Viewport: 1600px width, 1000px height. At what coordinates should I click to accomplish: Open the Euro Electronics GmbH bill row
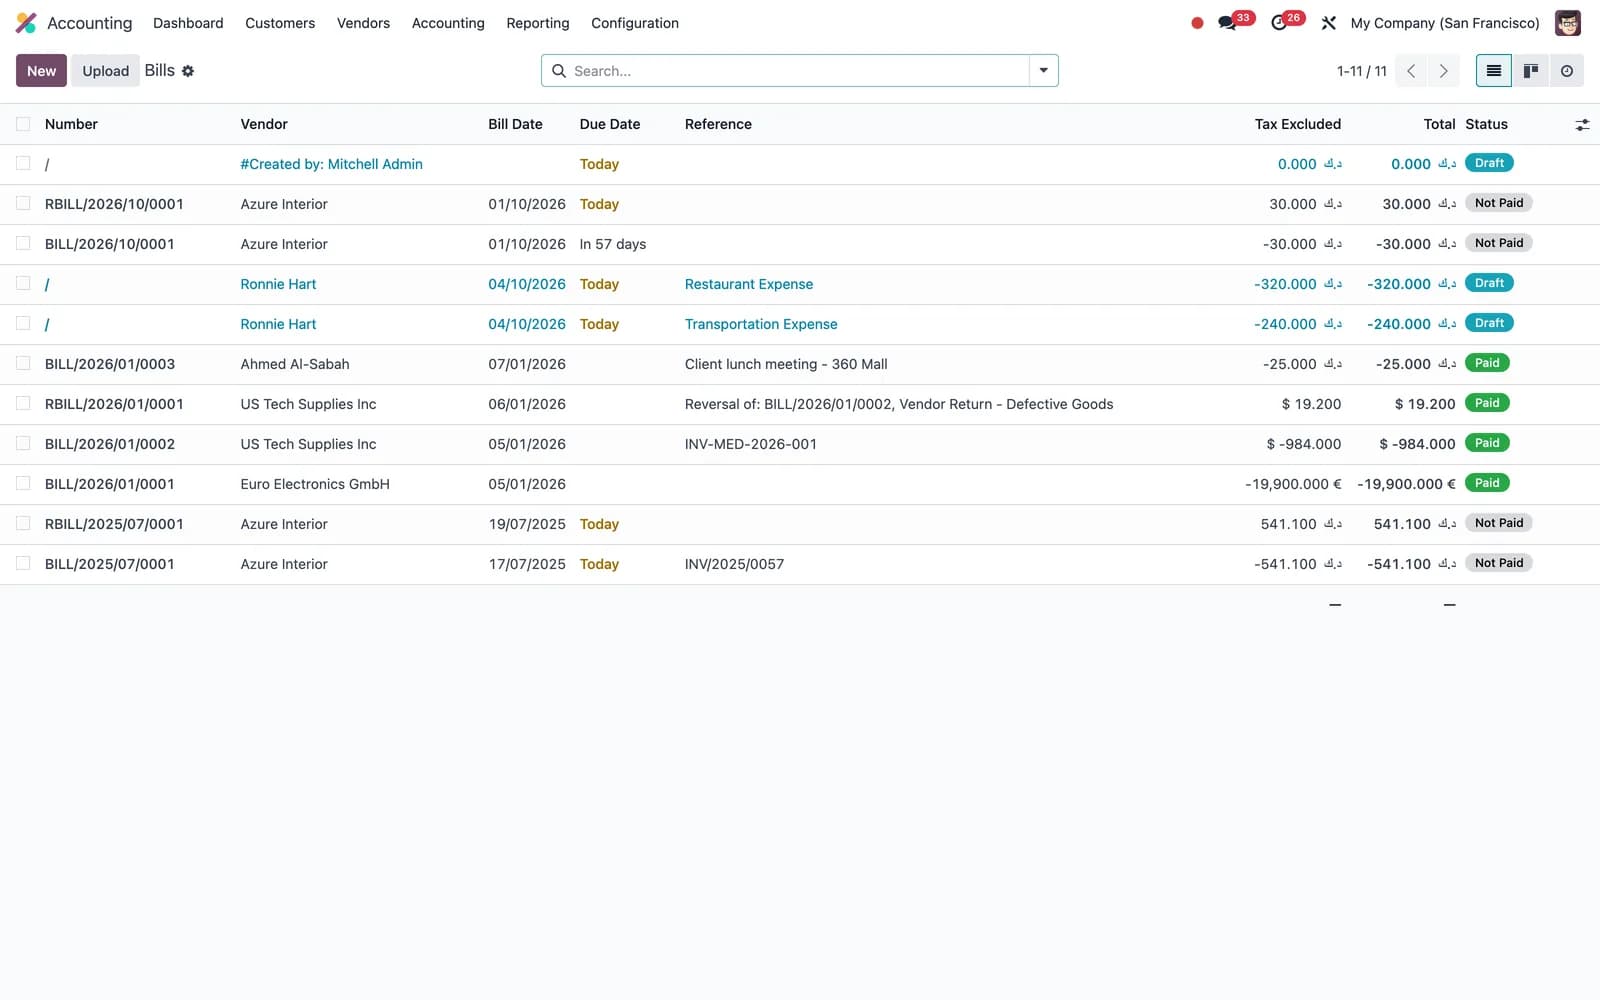(x=800, y=484)
